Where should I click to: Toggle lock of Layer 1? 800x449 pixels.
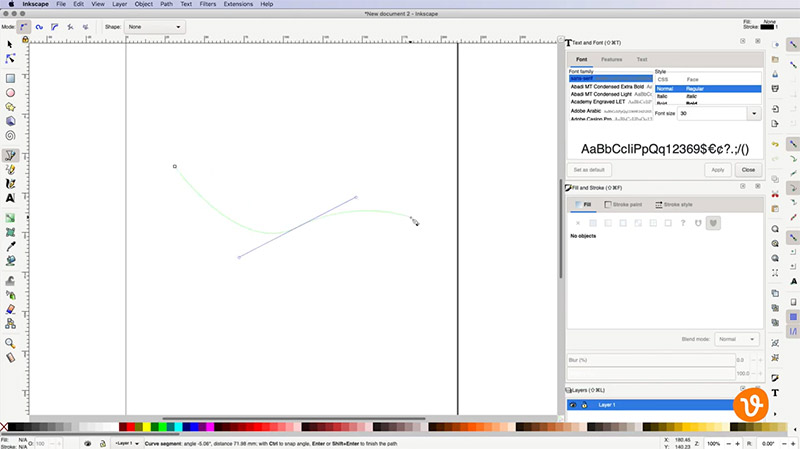584,405
